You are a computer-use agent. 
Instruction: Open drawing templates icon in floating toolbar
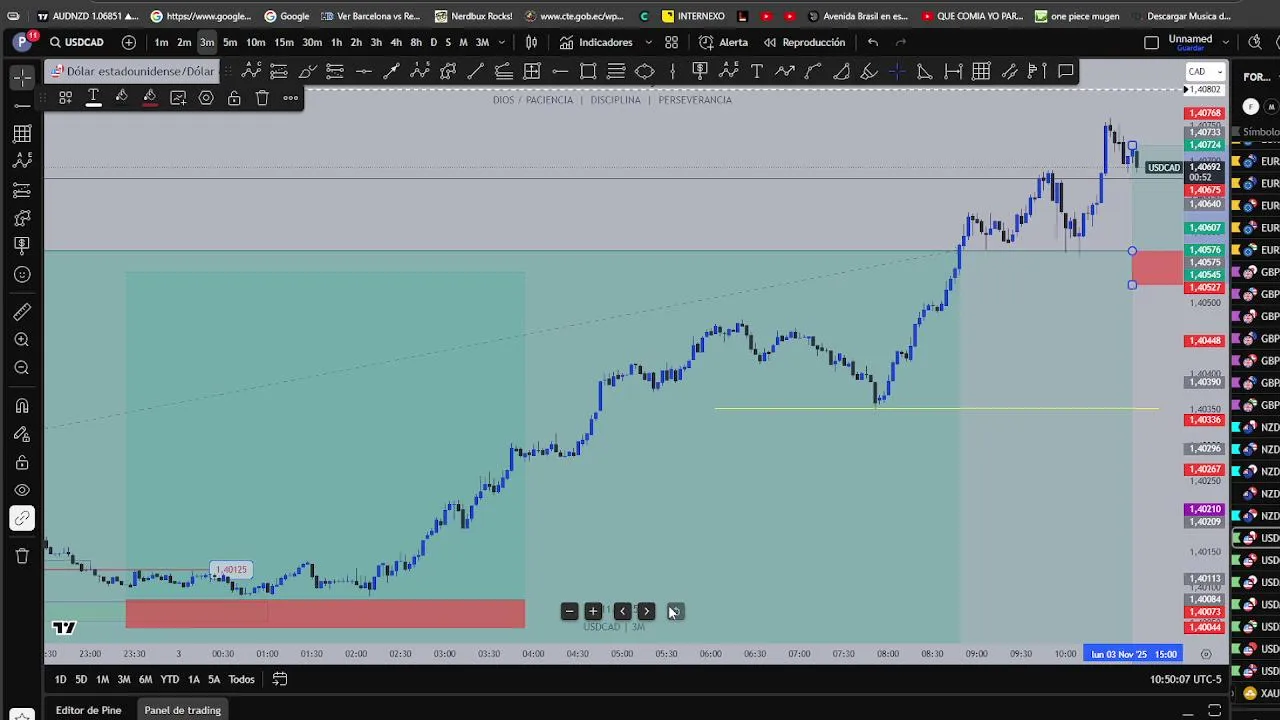[x=65, y=97]
